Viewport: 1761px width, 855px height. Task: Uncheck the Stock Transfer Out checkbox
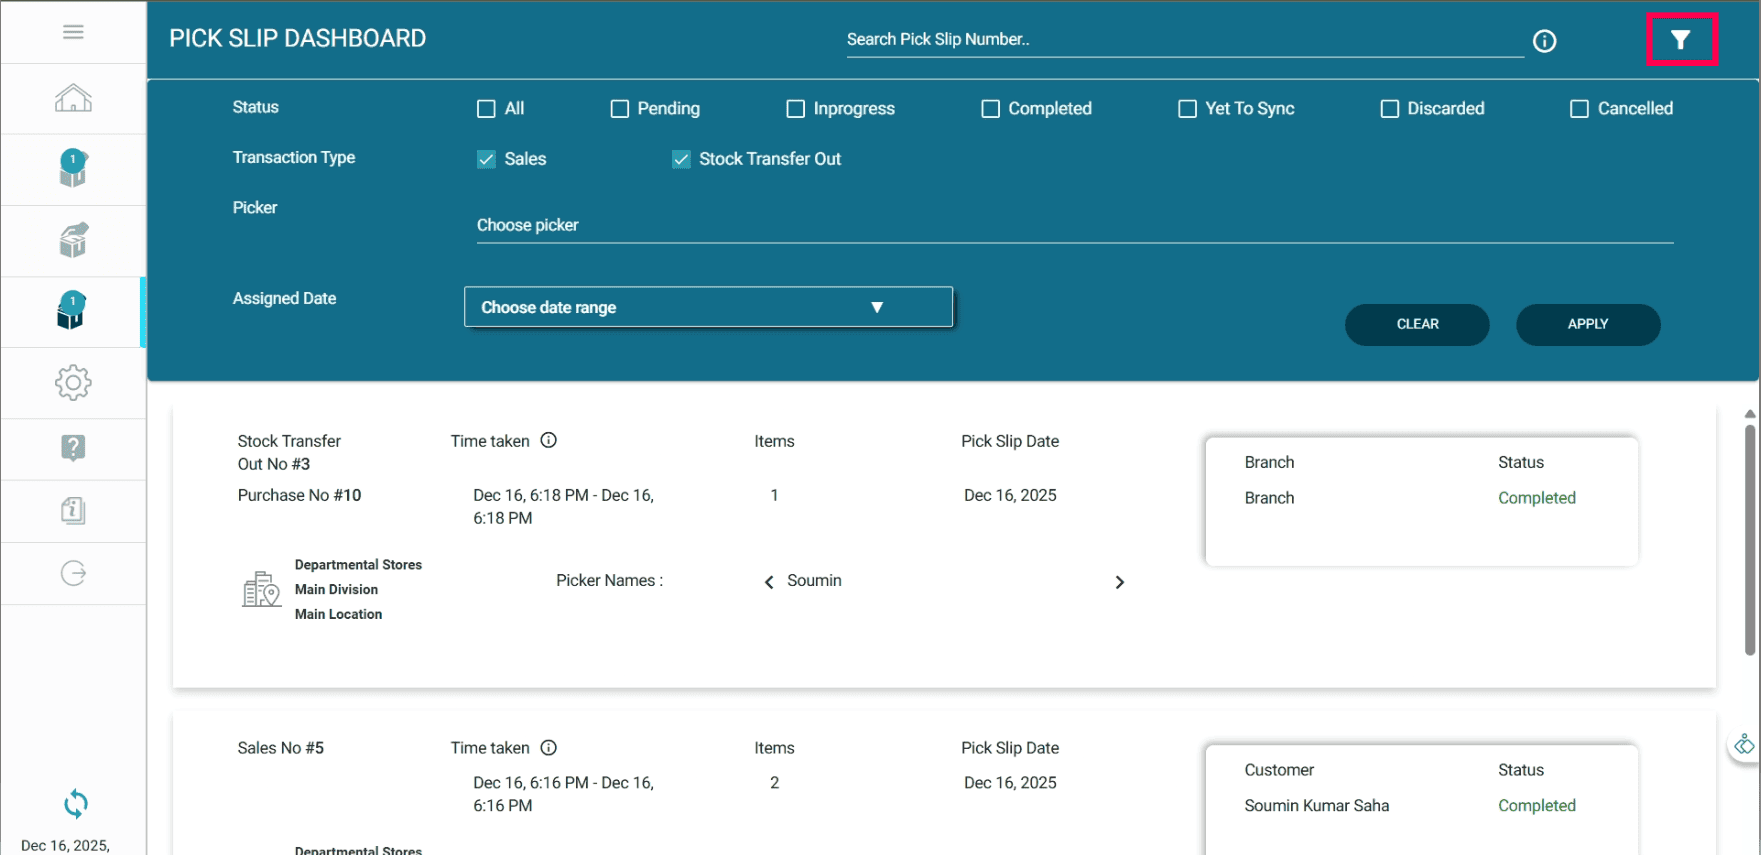pyautogui.click(x=681, y=159)
